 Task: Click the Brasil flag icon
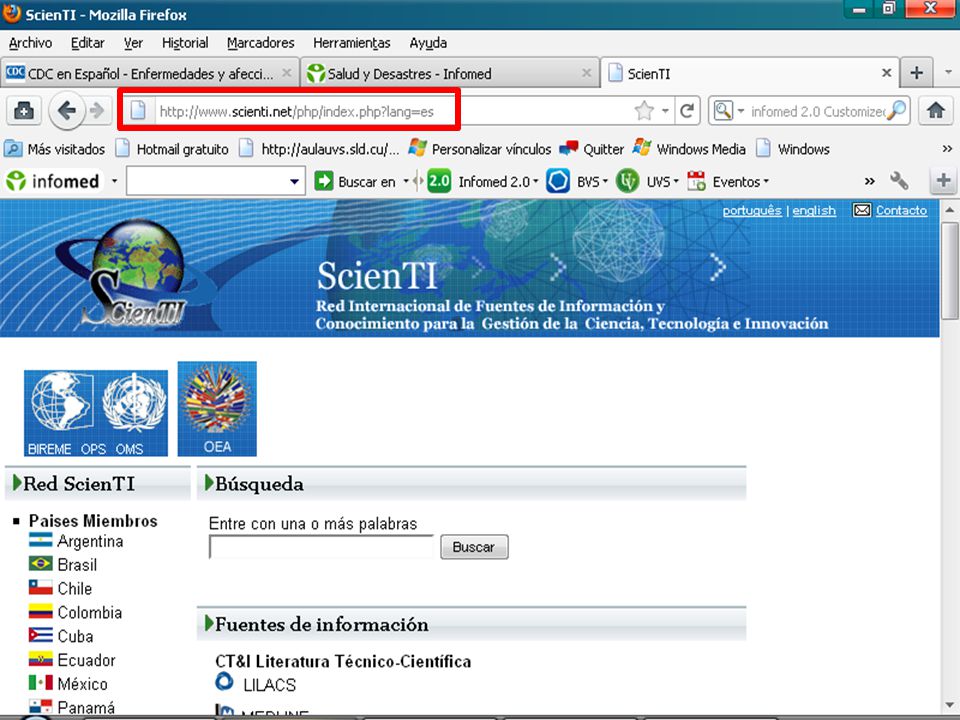point(40,563)
